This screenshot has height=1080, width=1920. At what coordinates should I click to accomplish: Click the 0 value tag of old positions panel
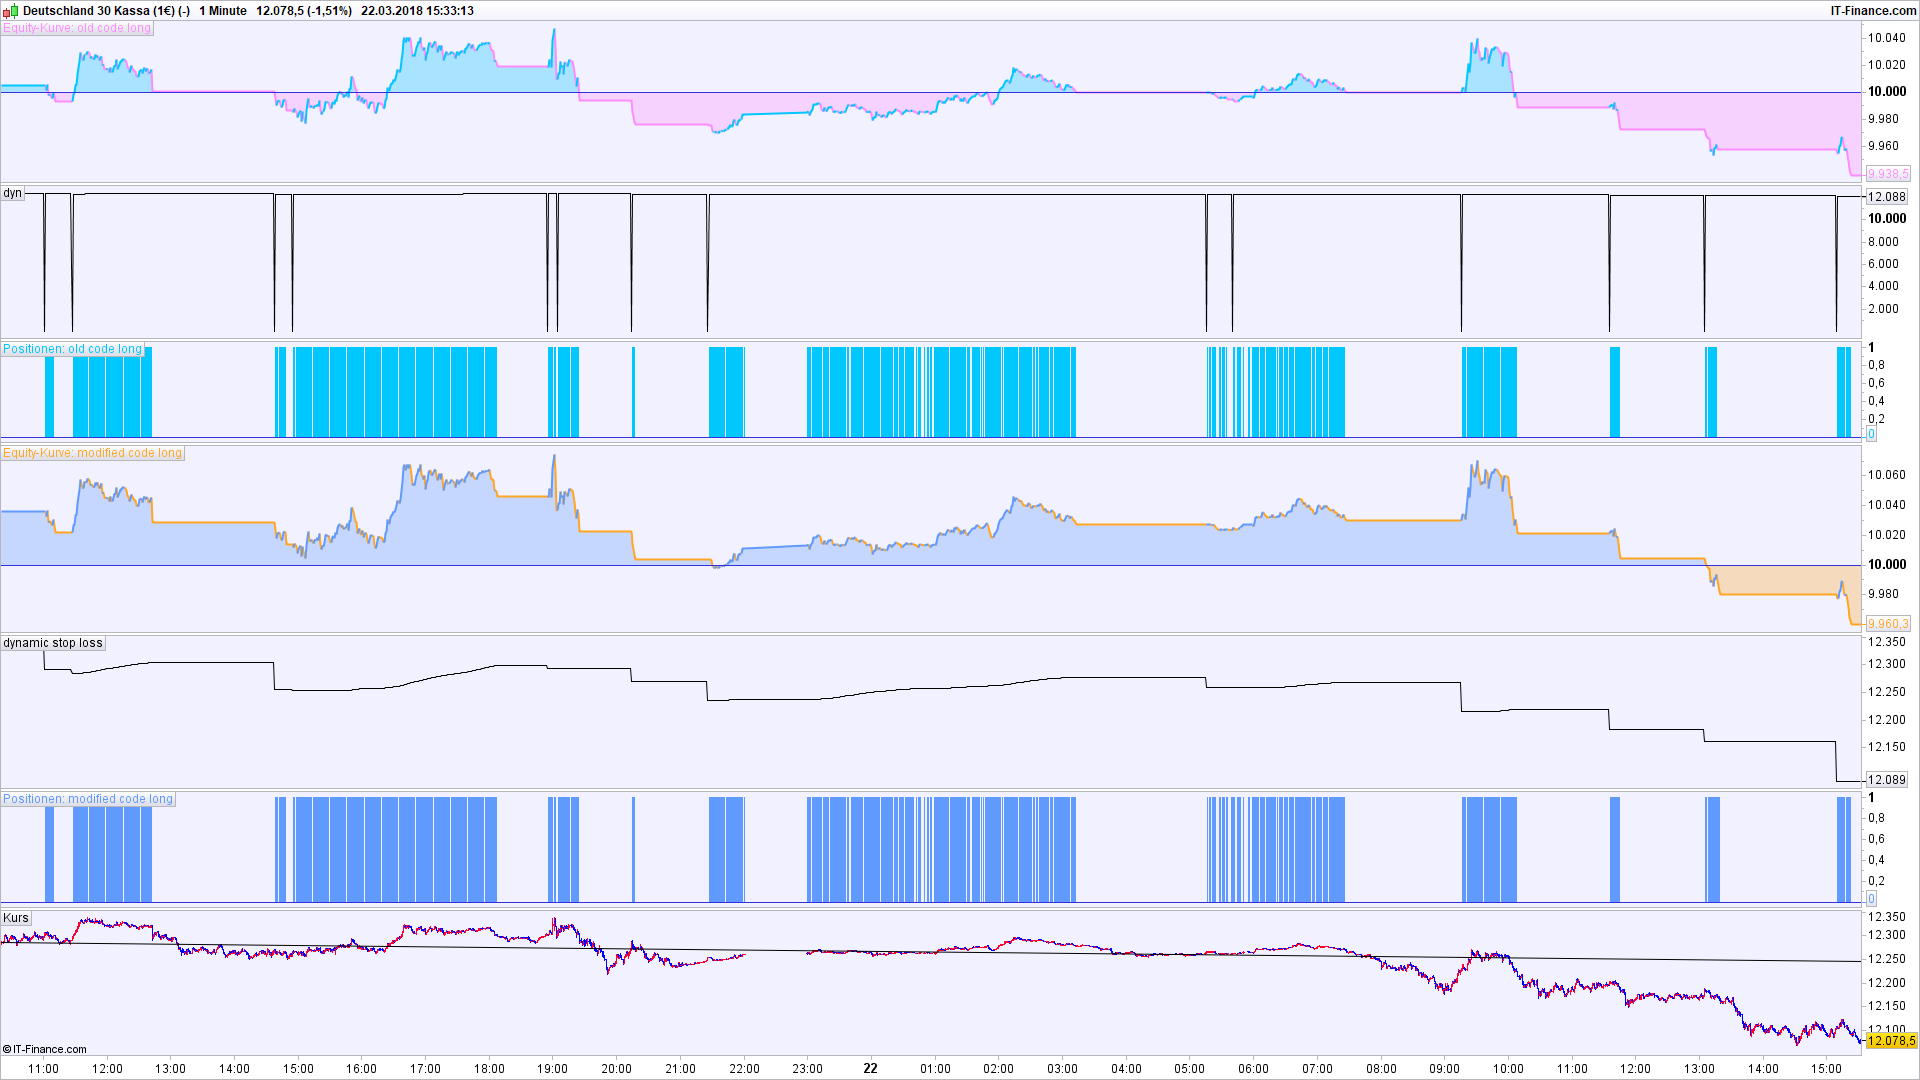point(1871,434)
